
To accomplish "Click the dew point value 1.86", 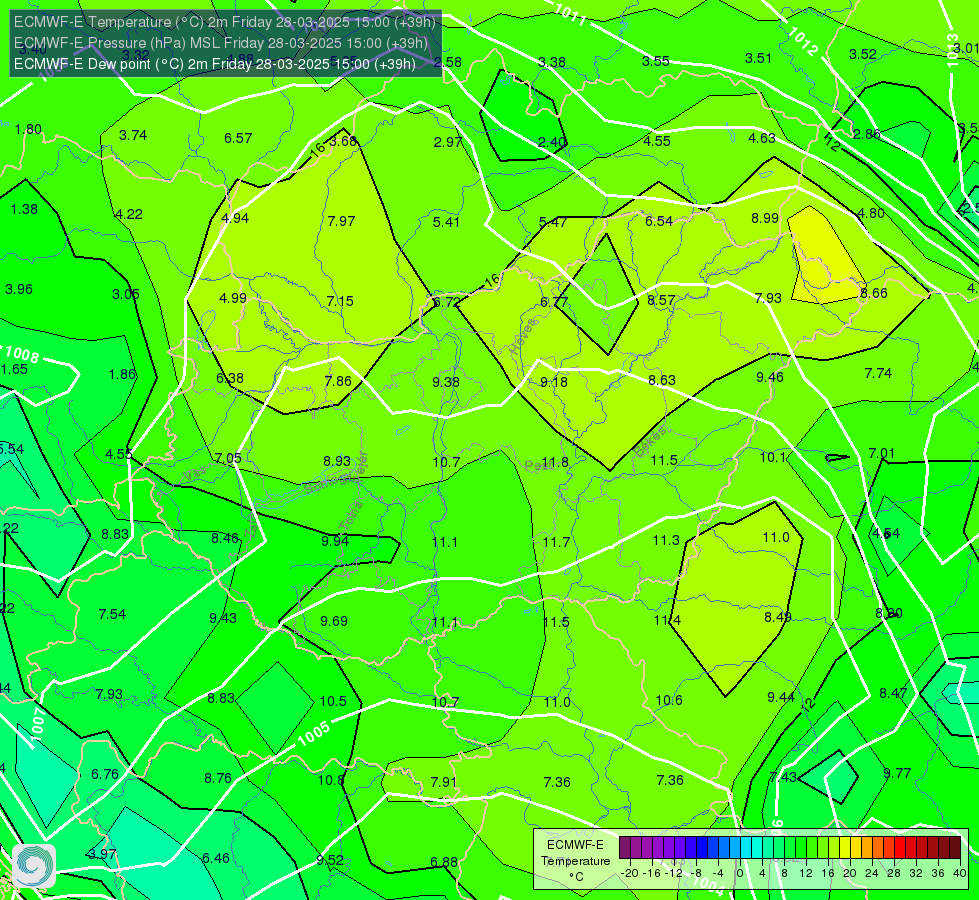I will [122, 374].
